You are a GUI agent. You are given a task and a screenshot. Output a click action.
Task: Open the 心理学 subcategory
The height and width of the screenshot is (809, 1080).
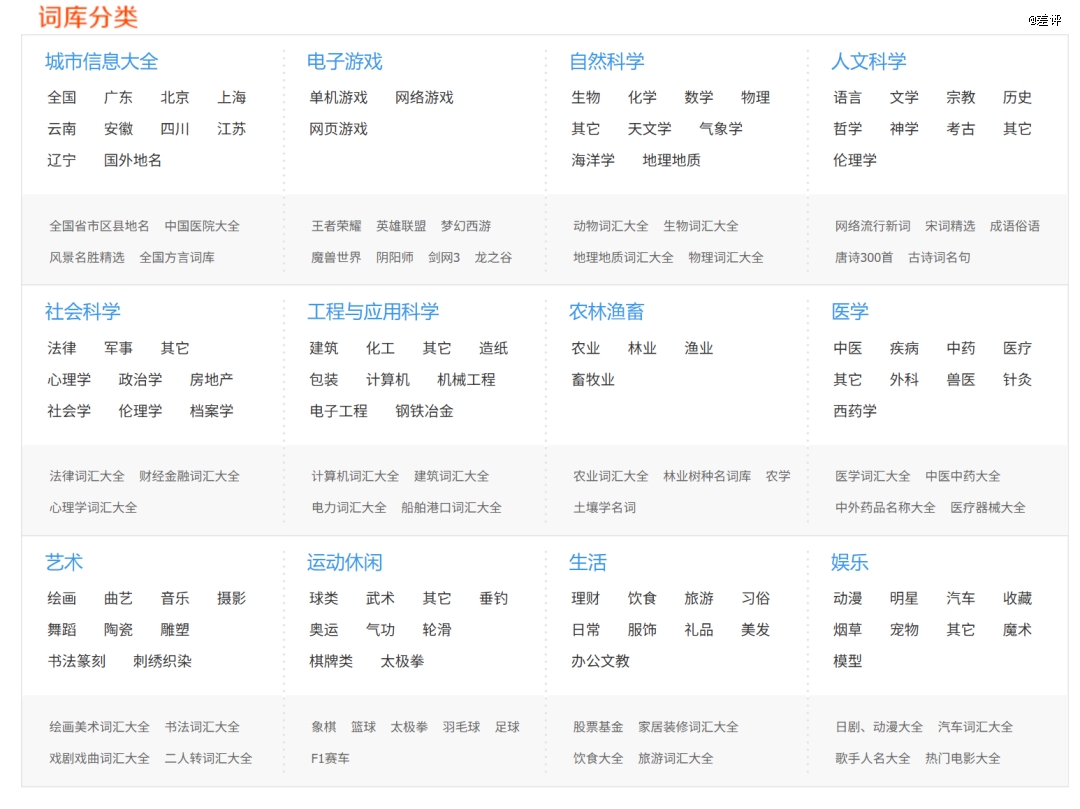coord(69,380)
